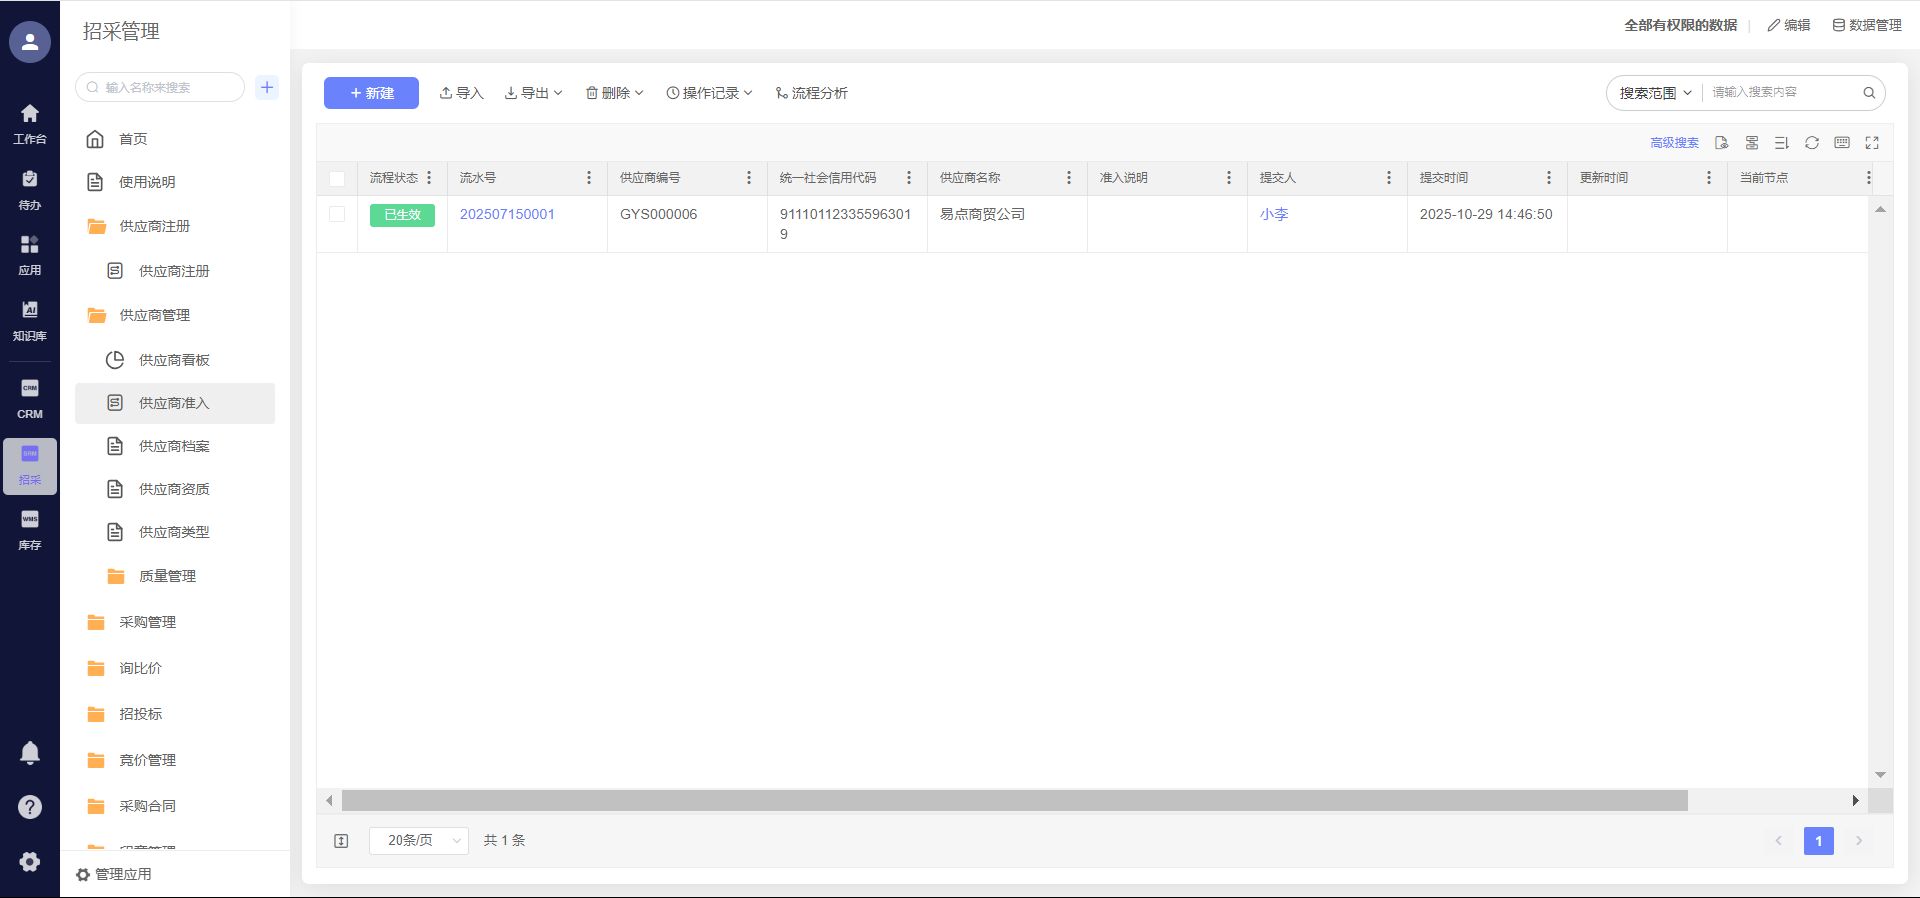1920x898 pixels.
Task: Expand the 搜索范围 dropdown
Action: click(1655, 93)
